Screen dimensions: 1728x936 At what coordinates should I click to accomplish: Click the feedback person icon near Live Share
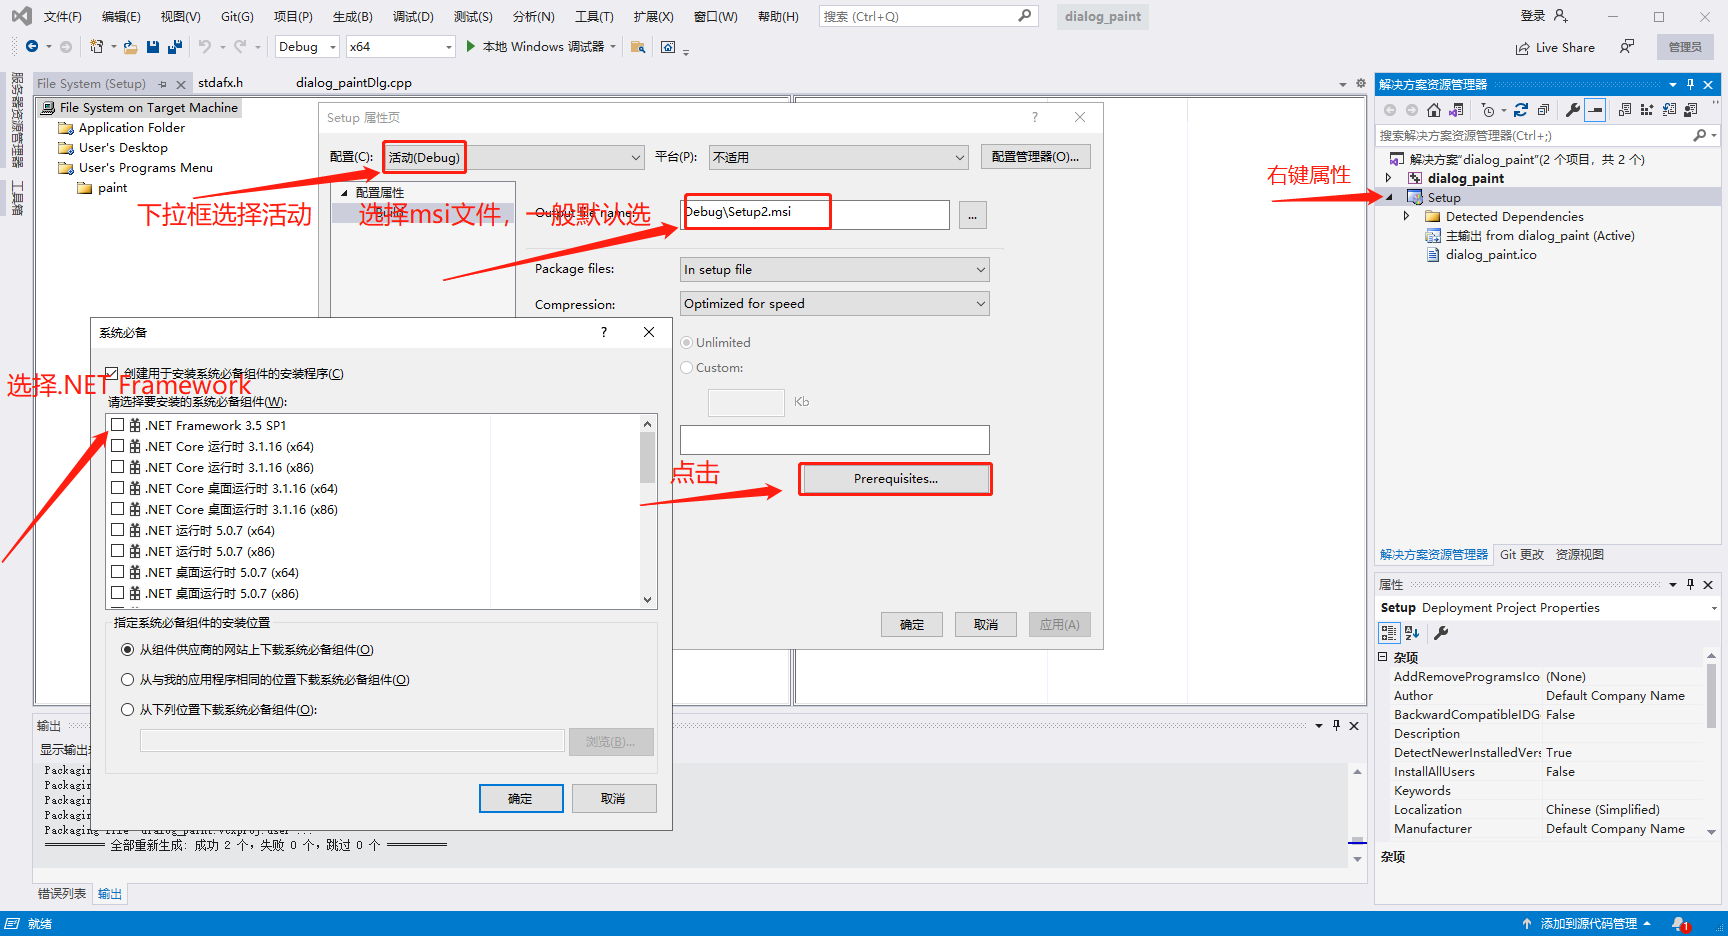1627,47
